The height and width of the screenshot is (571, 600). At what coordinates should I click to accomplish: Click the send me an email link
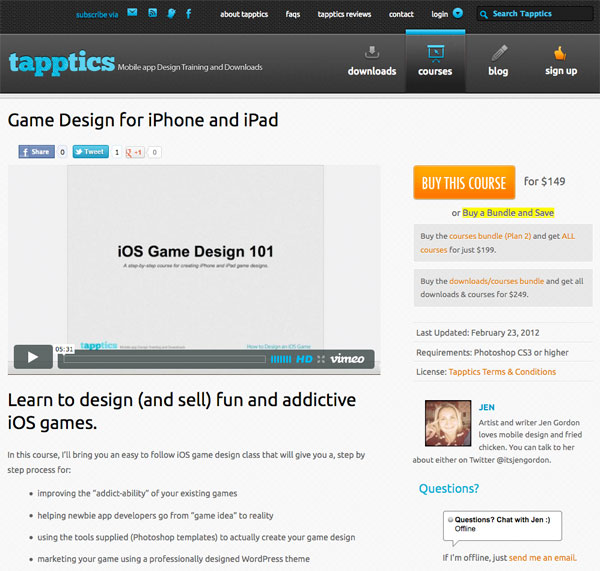542,558
